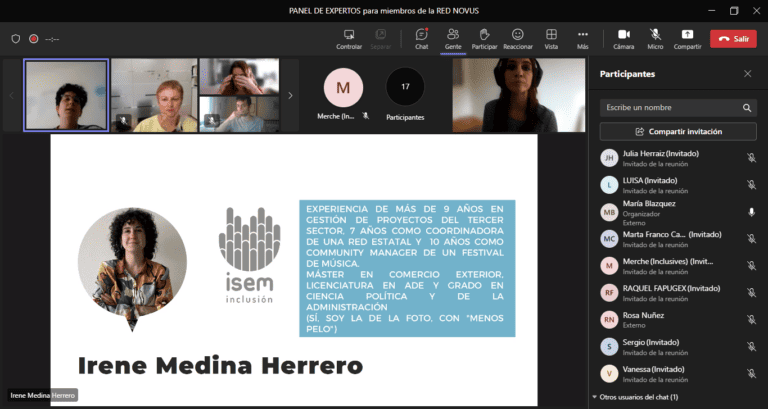Screen dimensions: 768x409
Task: Select the woman covering face thumbnail
Action: point(239,77)
